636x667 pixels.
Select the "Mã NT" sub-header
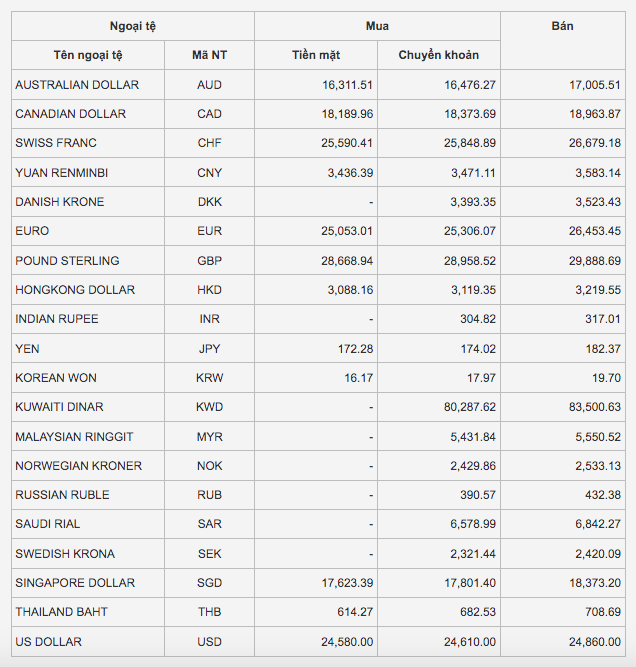coord(209,55)
